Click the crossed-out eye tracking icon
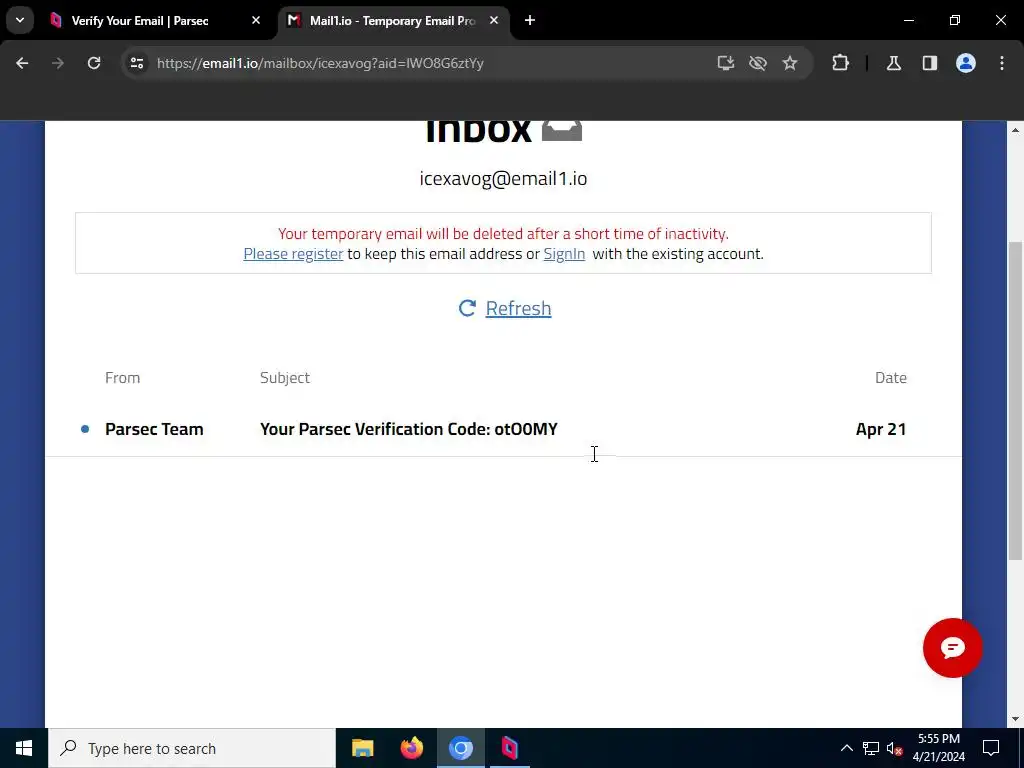 [758, 63]
